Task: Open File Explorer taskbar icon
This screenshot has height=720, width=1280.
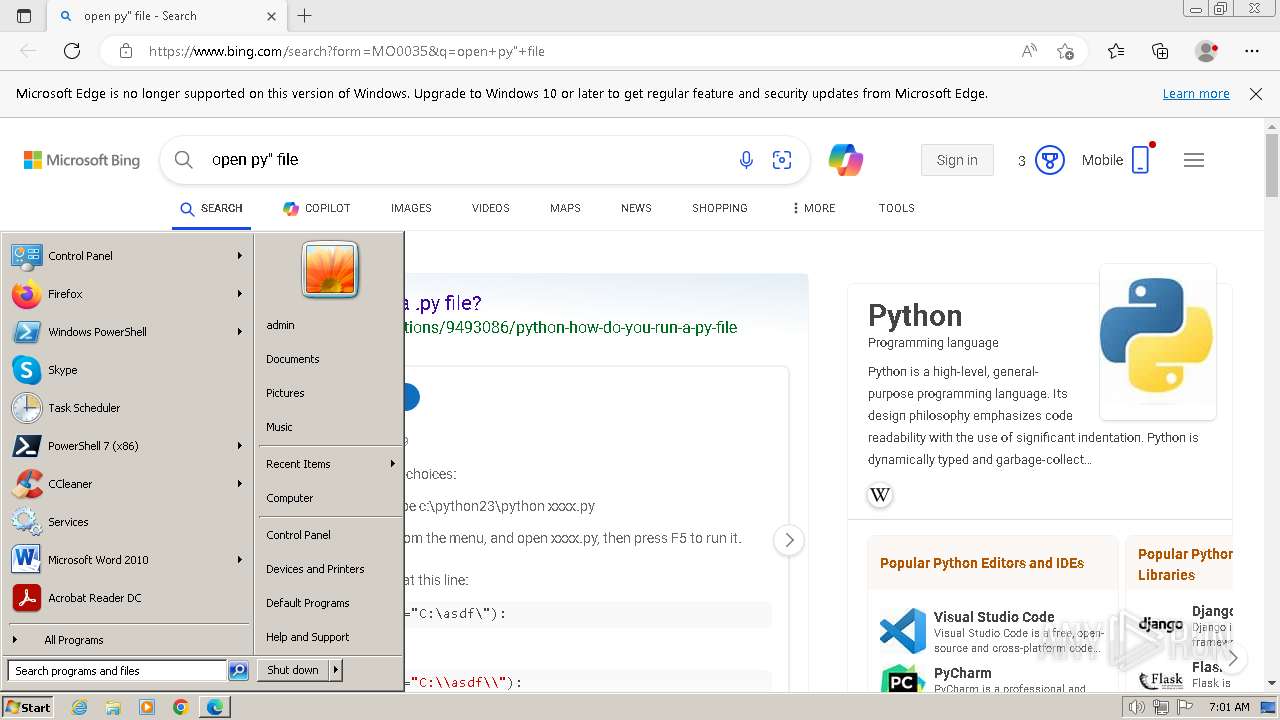Action: point(113,707)
